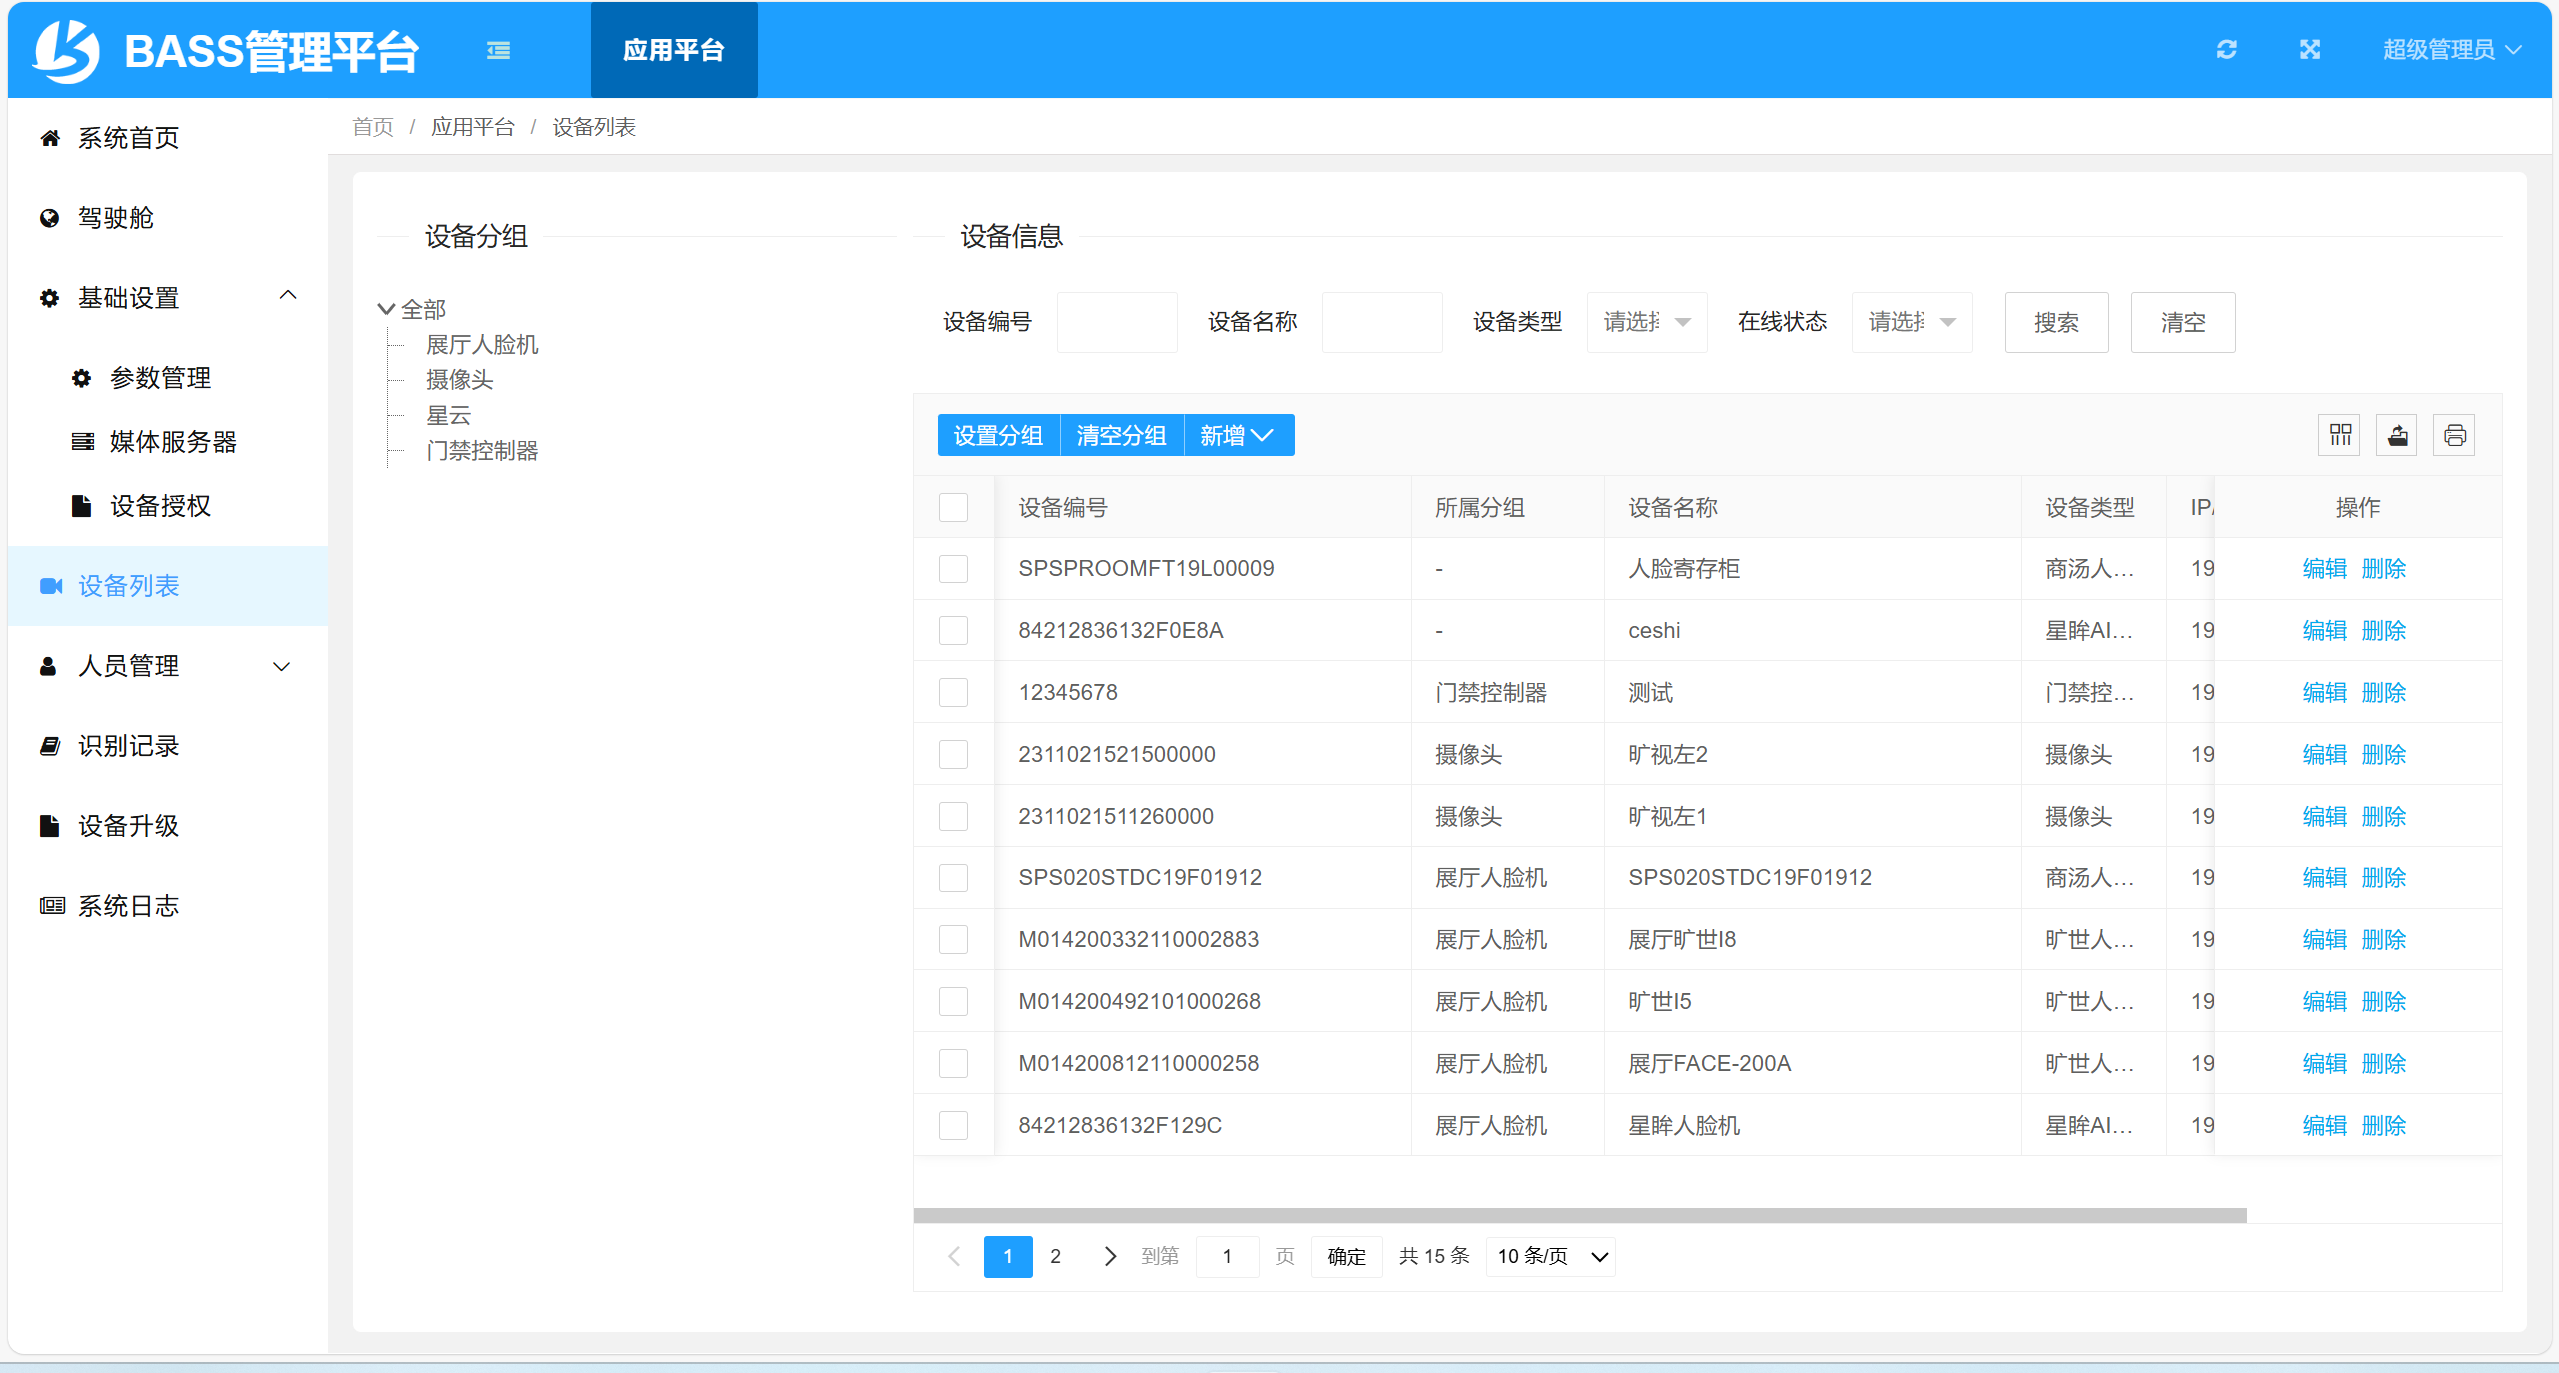2559x1373 pixels.
Task: Click the 搜索 search button
Action: click(x=2055, y=322)
